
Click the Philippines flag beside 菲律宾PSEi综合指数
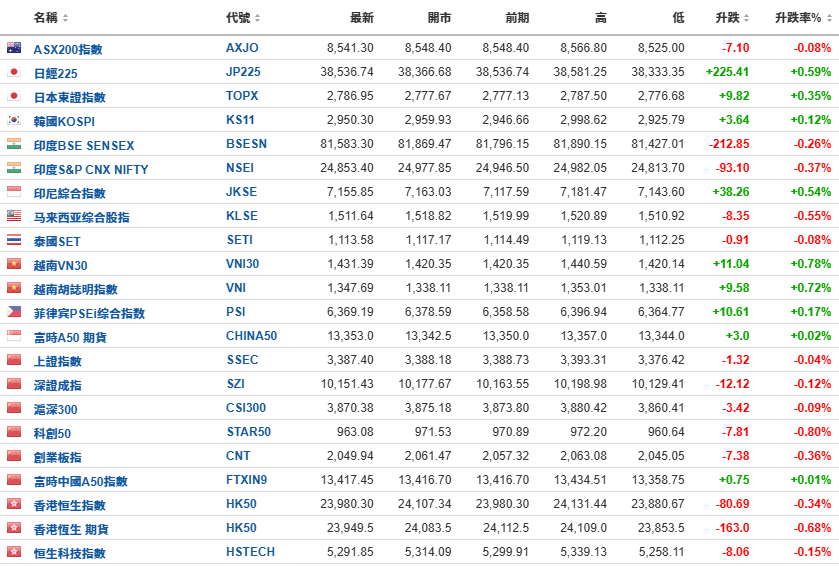14,312
